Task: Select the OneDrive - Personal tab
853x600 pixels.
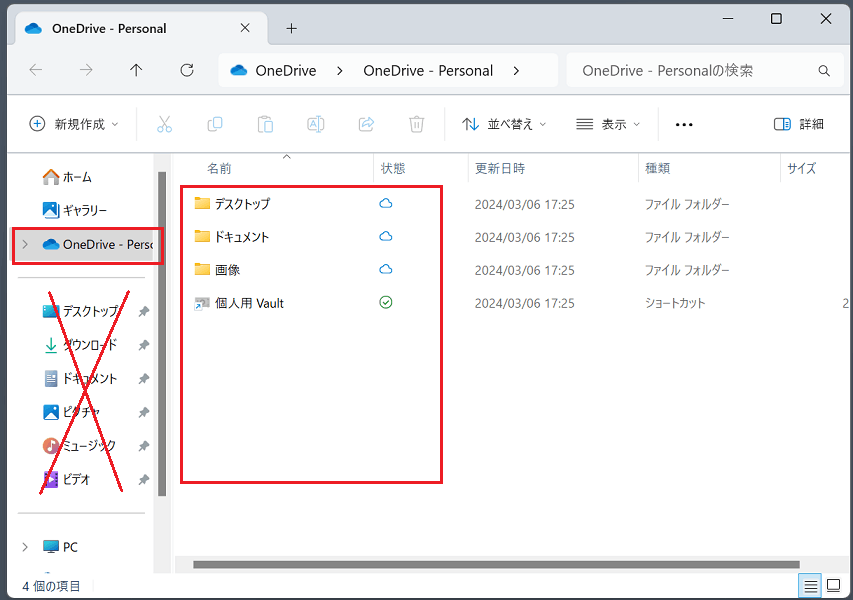Action: pos(140,28)
